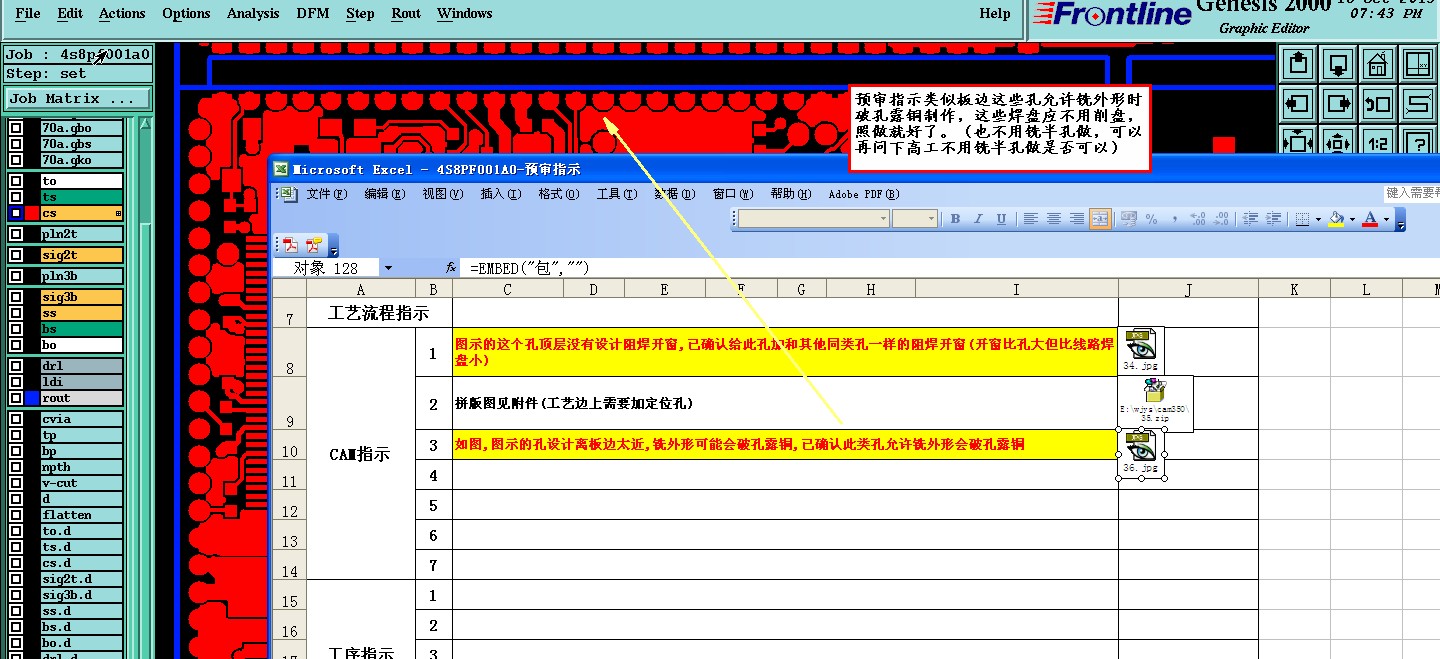The image size is (1440, 659).
Task: Click the Job Matrix button
Action: [x=77, y=99]
